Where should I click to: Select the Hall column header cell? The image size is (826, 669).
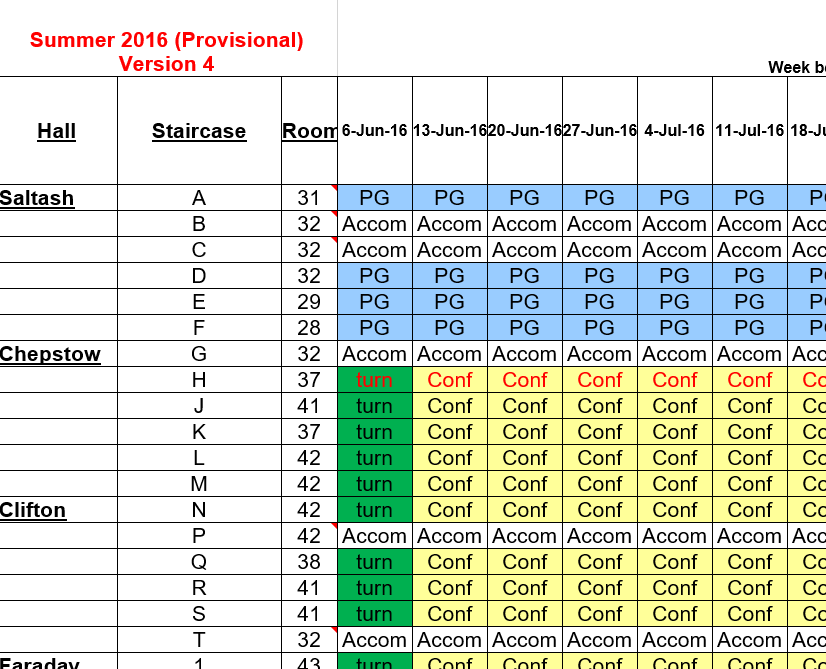coord(57,131)
